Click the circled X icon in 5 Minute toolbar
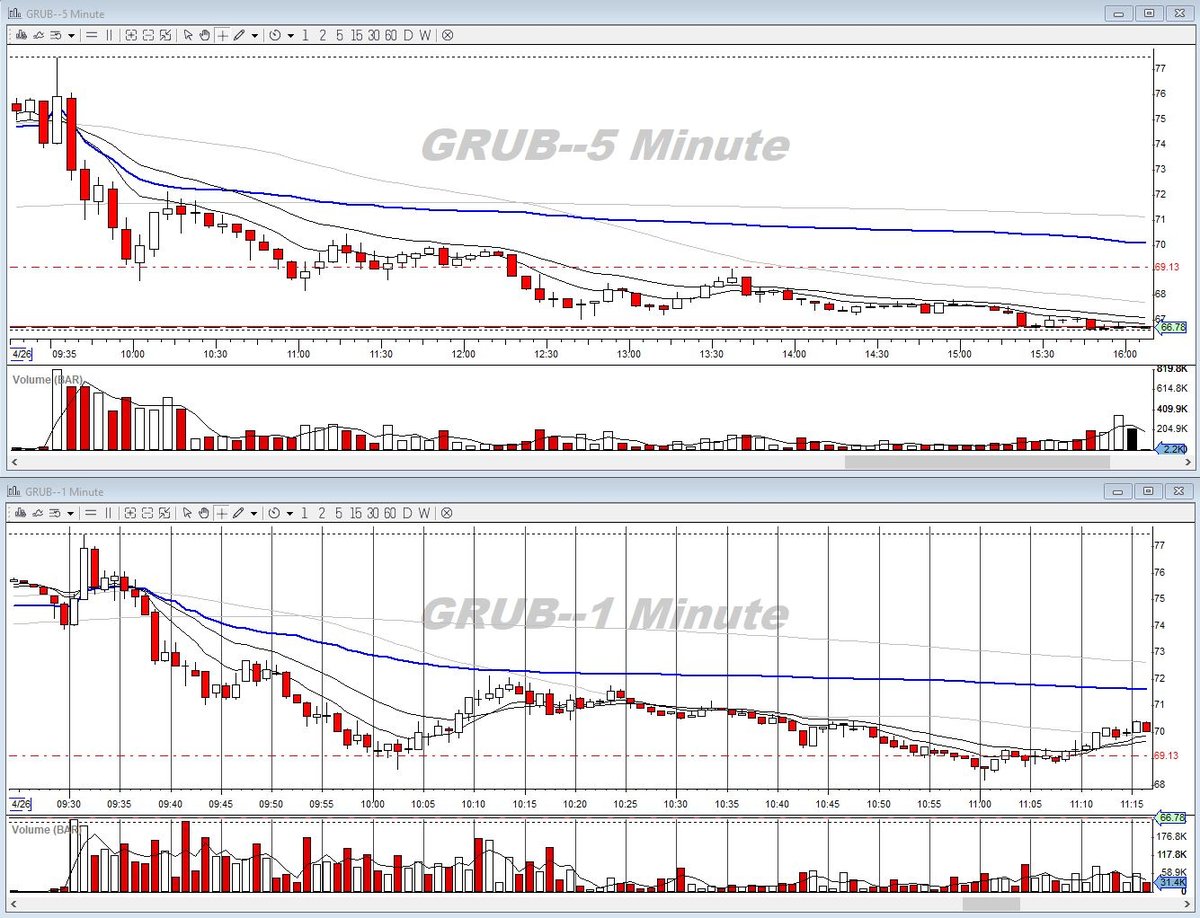The width and height of the screenshot is (1200, 918). [447, 35]
